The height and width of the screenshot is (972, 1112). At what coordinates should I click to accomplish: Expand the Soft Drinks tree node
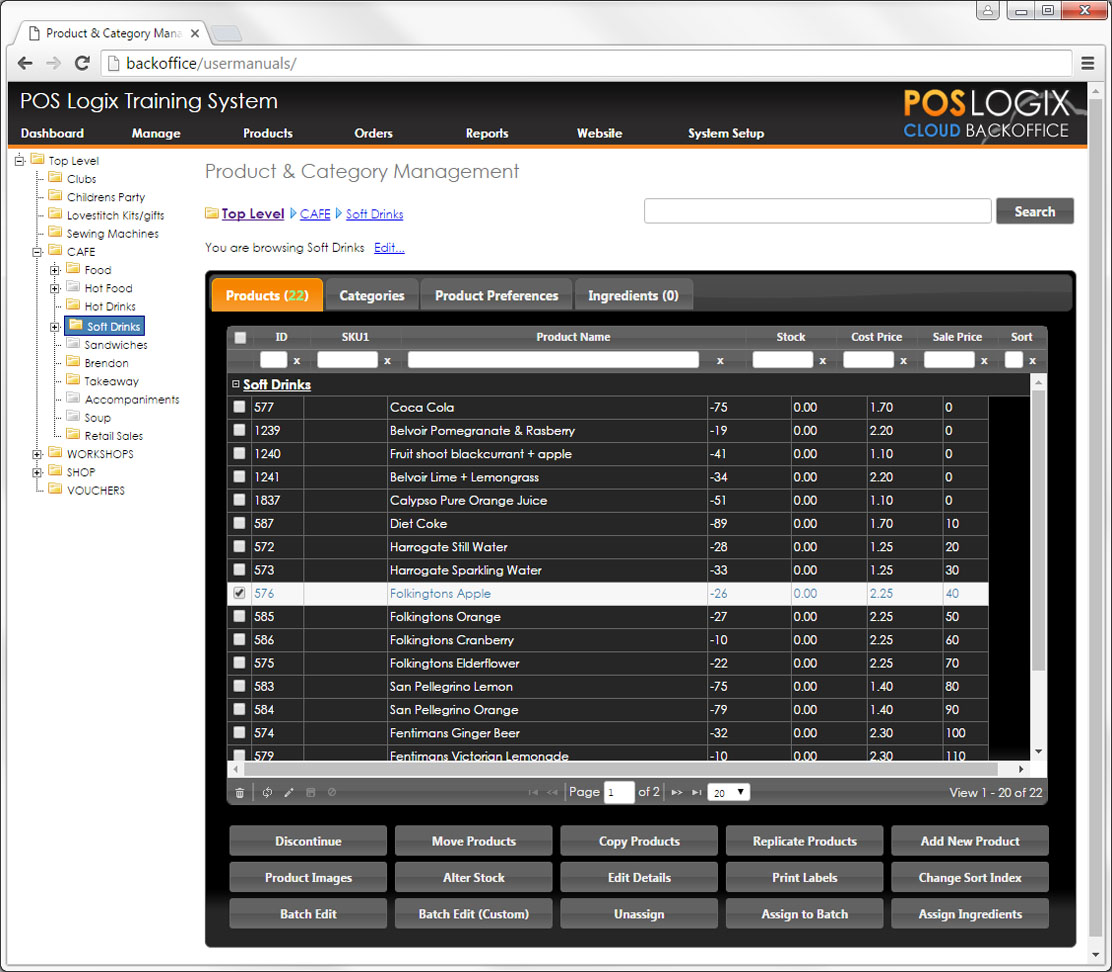point(55,327)
